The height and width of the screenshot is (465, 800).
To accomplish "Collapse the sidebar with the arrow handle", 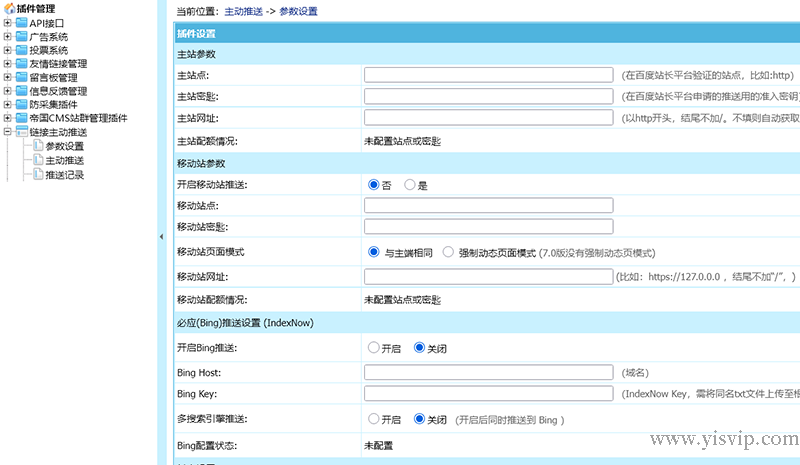I will coord(161,236).
